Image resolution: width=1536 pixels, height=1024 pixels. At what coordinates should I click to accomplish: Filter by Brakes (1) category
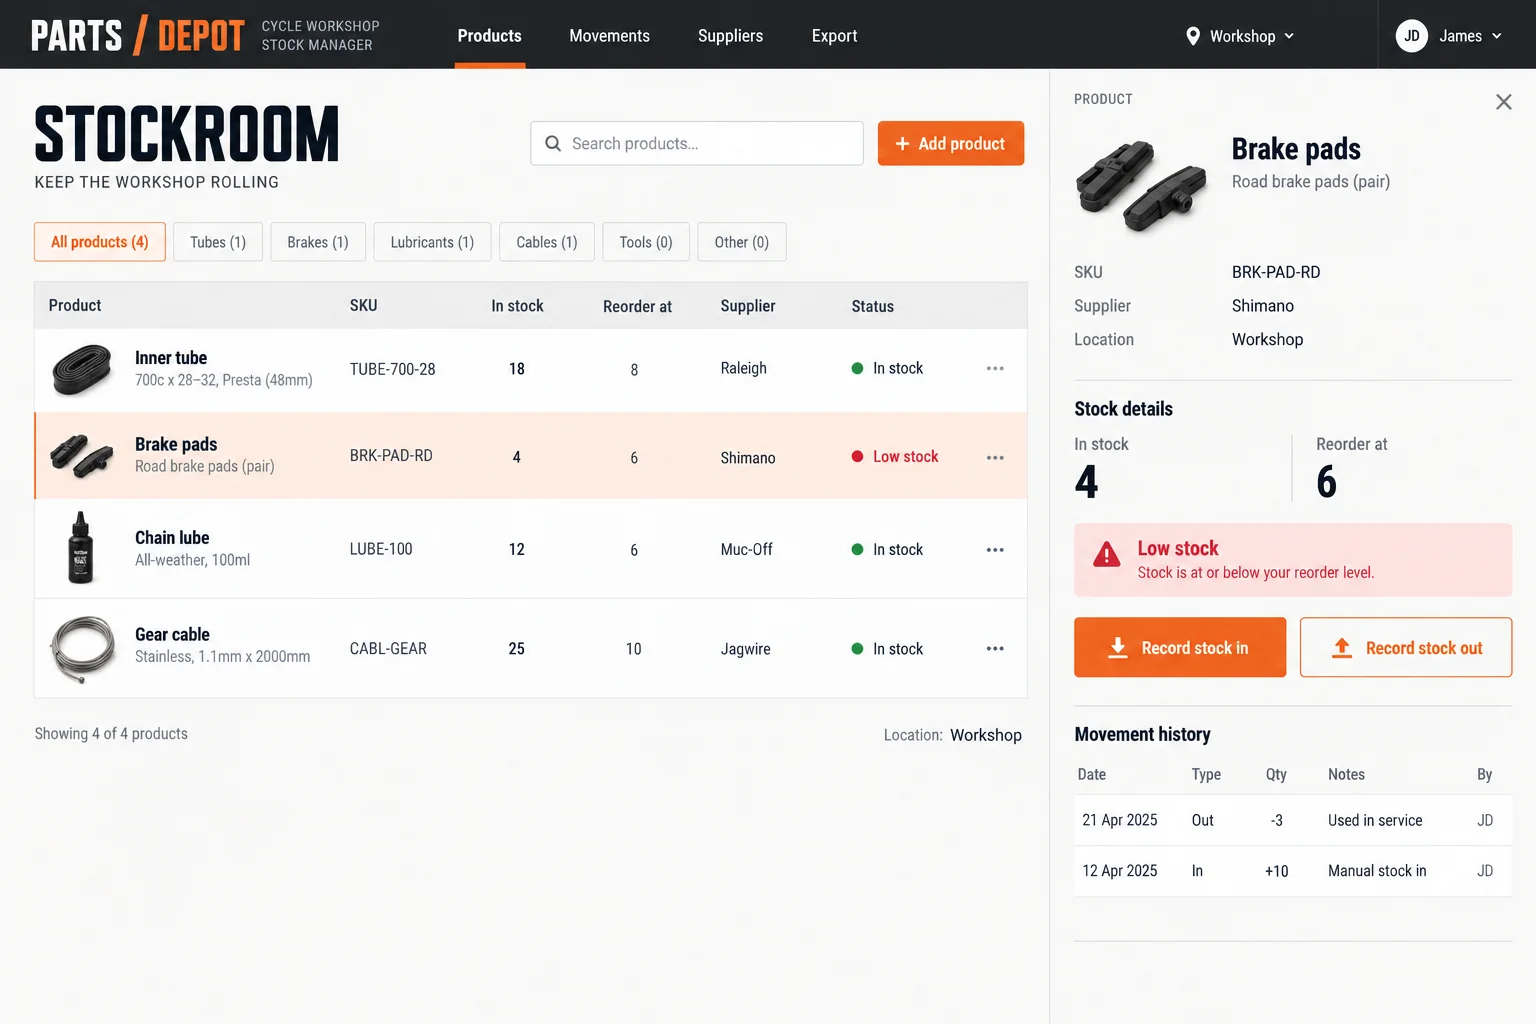pos(318,242)
